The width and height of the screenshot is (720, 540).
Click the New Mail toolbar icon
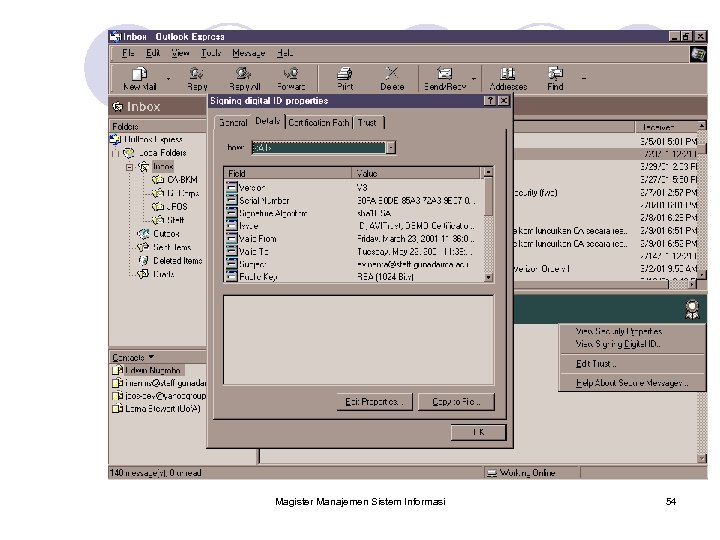point(140,79)
